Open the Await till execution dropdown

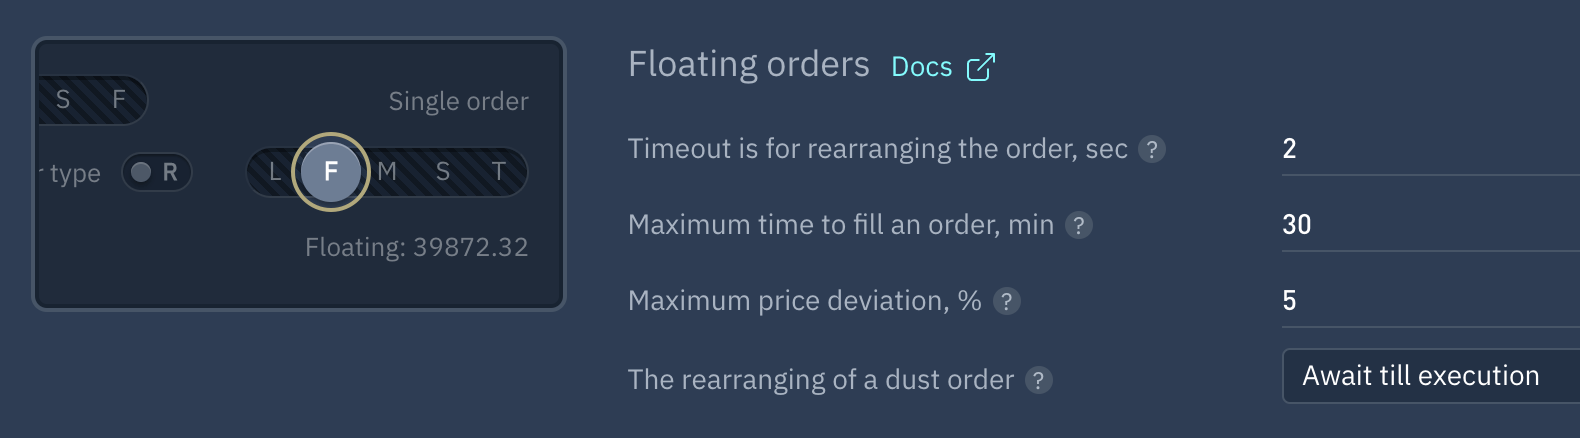[x=1431, y=376]
